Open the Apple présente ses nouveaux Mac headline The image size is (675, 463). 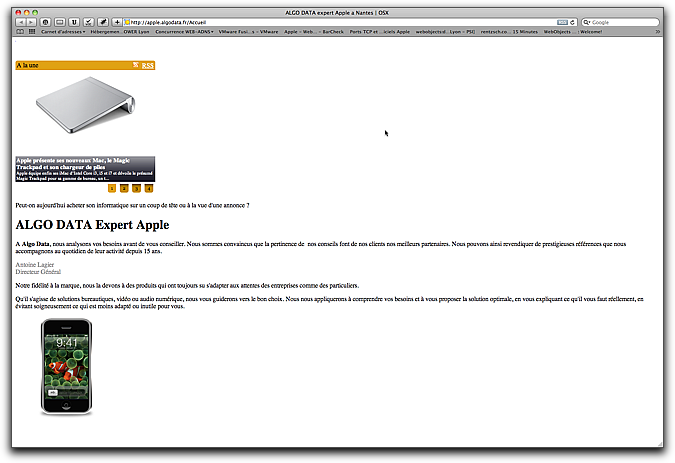click(73, 164)
